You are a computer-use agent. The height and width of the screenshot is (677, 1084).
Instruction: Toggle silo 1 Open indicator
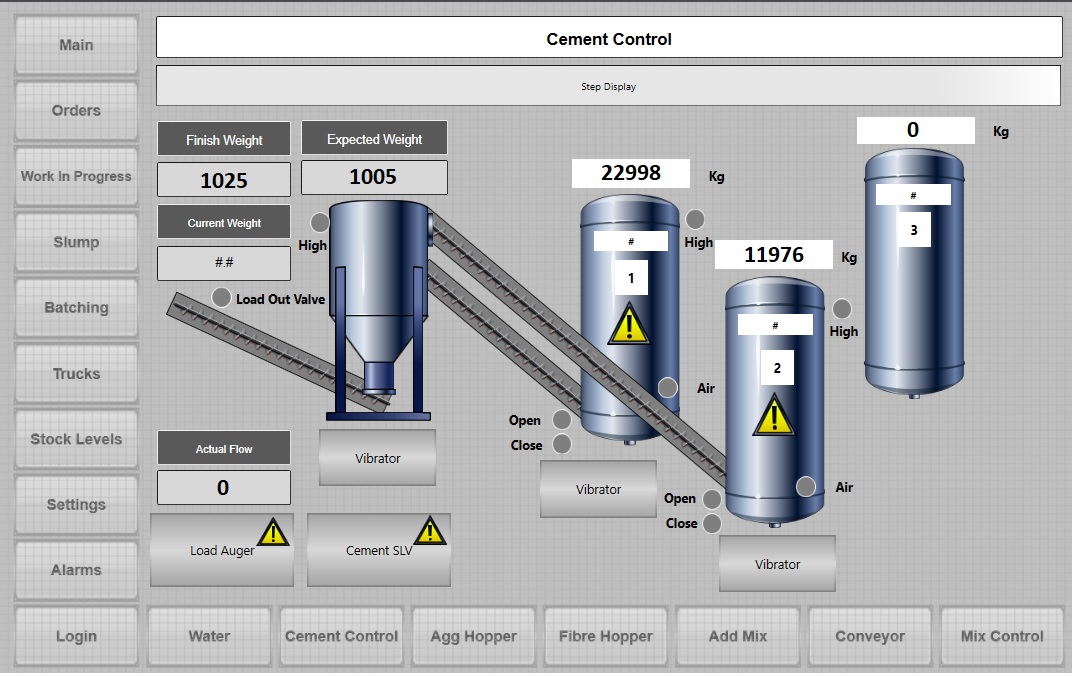[562, 420]
